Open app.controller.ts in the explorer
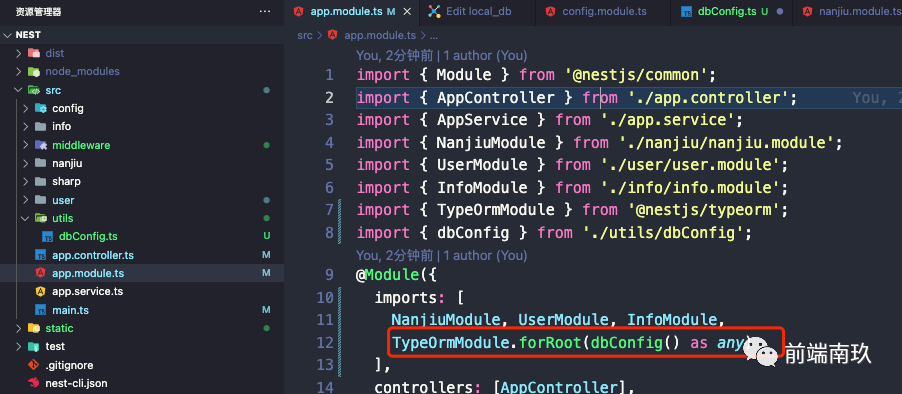 [93, 255]
